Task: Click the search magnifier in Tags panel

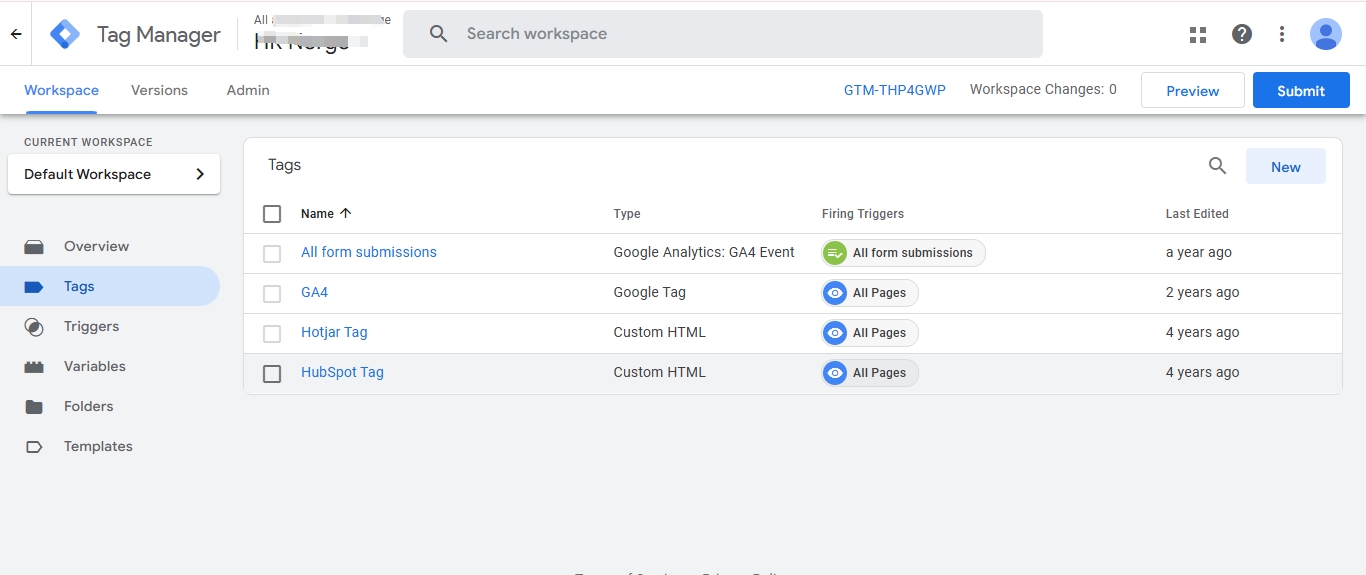Action: [1217, 166]
